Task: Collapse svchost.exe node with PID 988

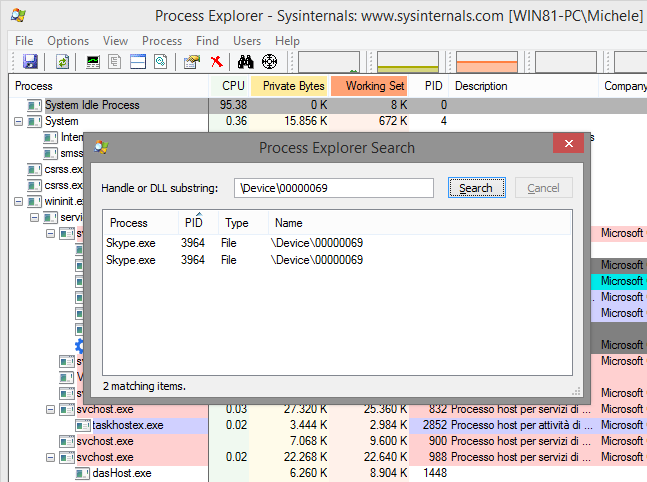Action: (x=50, y=458)
